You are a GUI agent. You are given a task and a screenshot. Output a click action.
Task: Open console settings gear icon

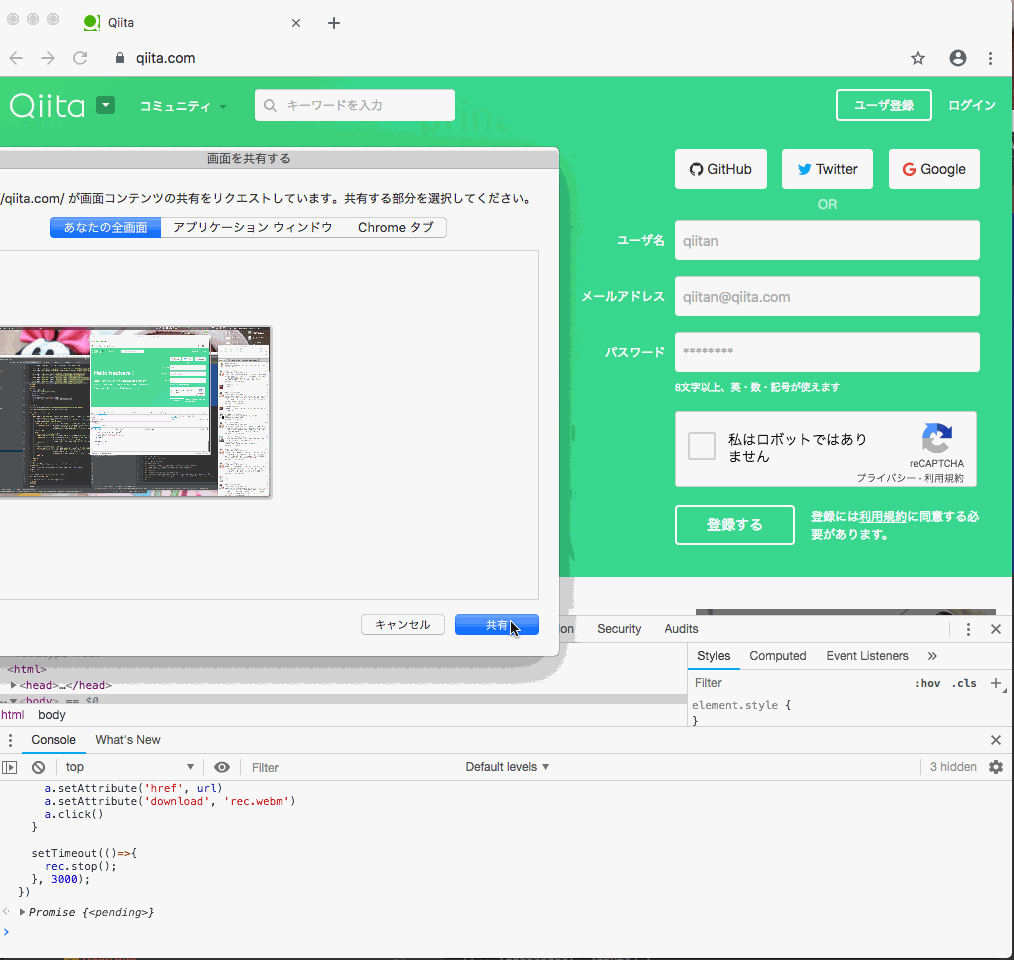pos(995,767)
